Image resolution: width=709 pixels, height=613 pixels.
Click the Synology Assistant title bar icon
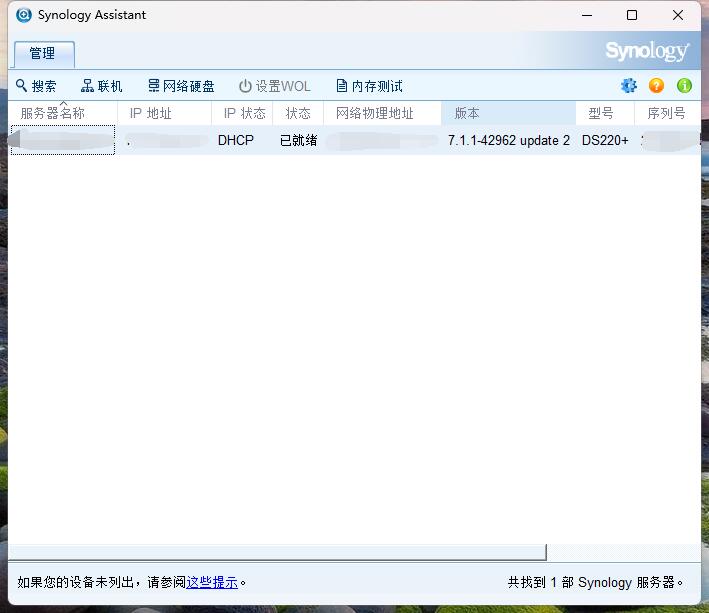click(x=24, y=15)
